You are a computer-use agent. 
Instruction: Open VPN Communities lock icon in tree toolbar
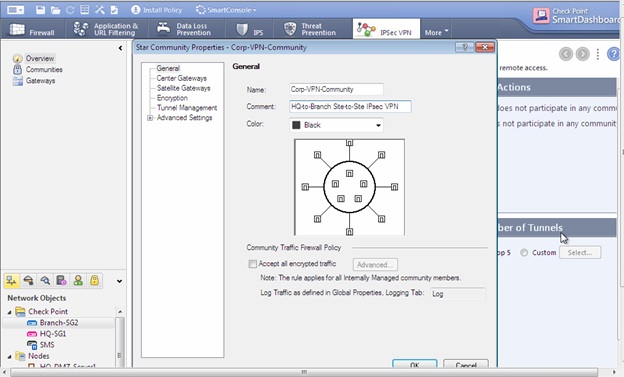[94, 281]
